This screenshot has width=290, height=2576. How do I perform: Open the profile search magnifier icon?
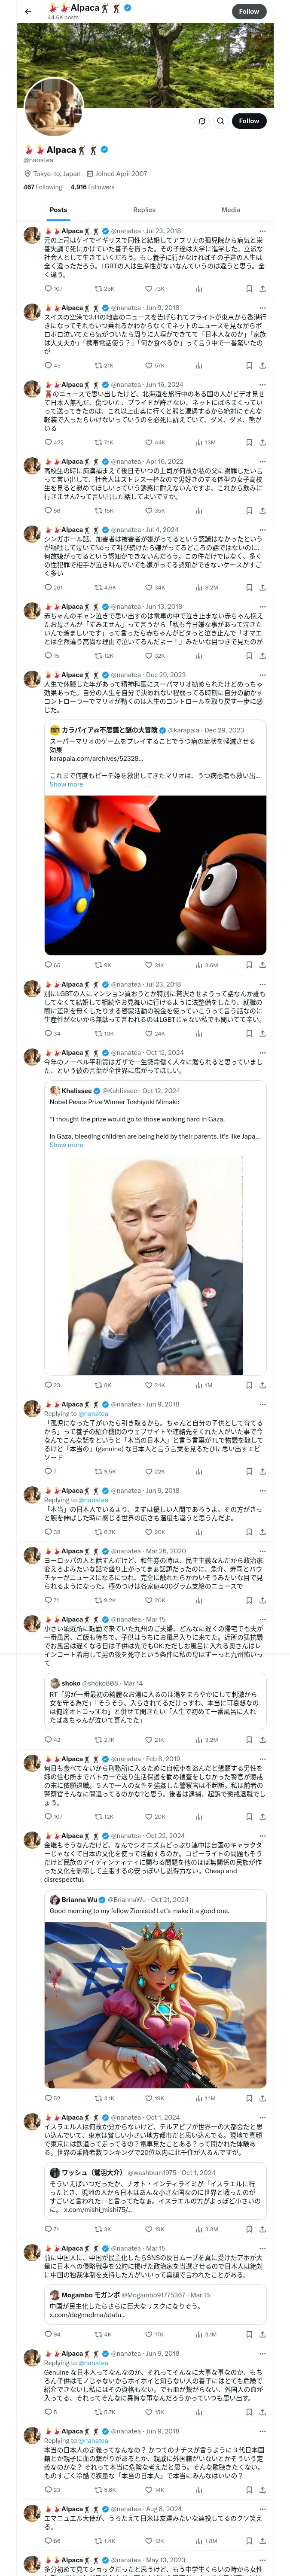point(220,121)
